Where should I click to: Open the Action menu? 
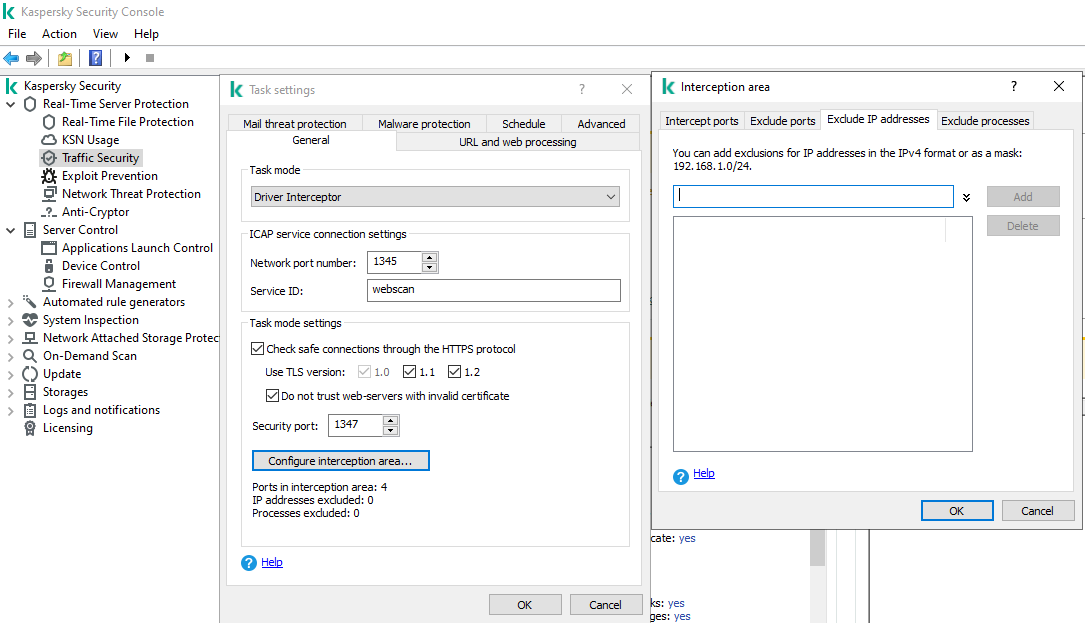click(59, 34)
